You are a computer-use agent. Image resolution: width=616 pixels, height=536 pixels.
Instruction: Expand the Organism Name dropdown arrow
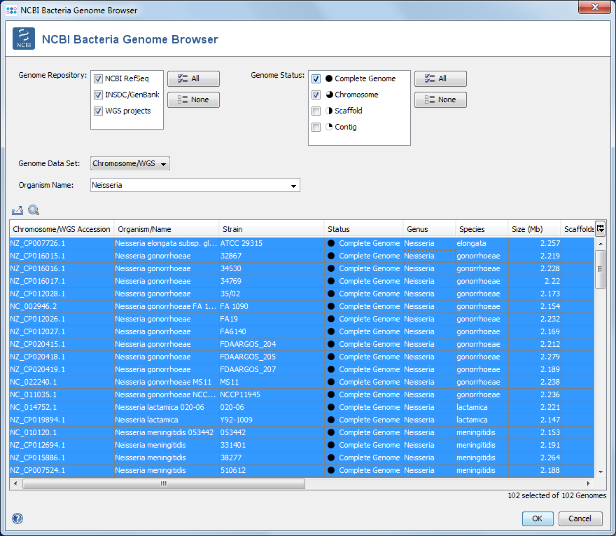[x=293, y=186]
